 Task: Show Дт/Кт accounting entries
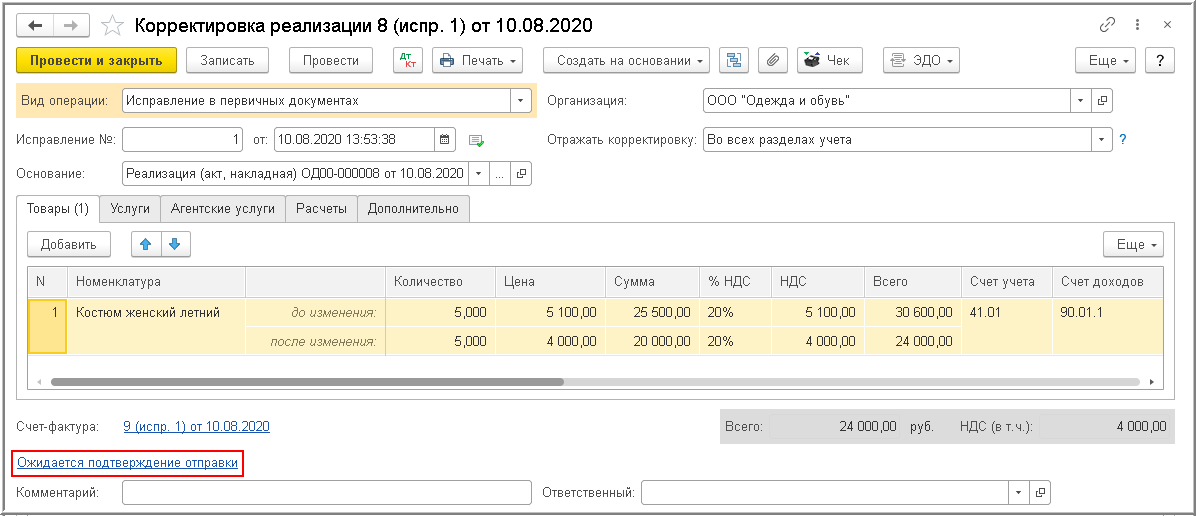point(408,60)
